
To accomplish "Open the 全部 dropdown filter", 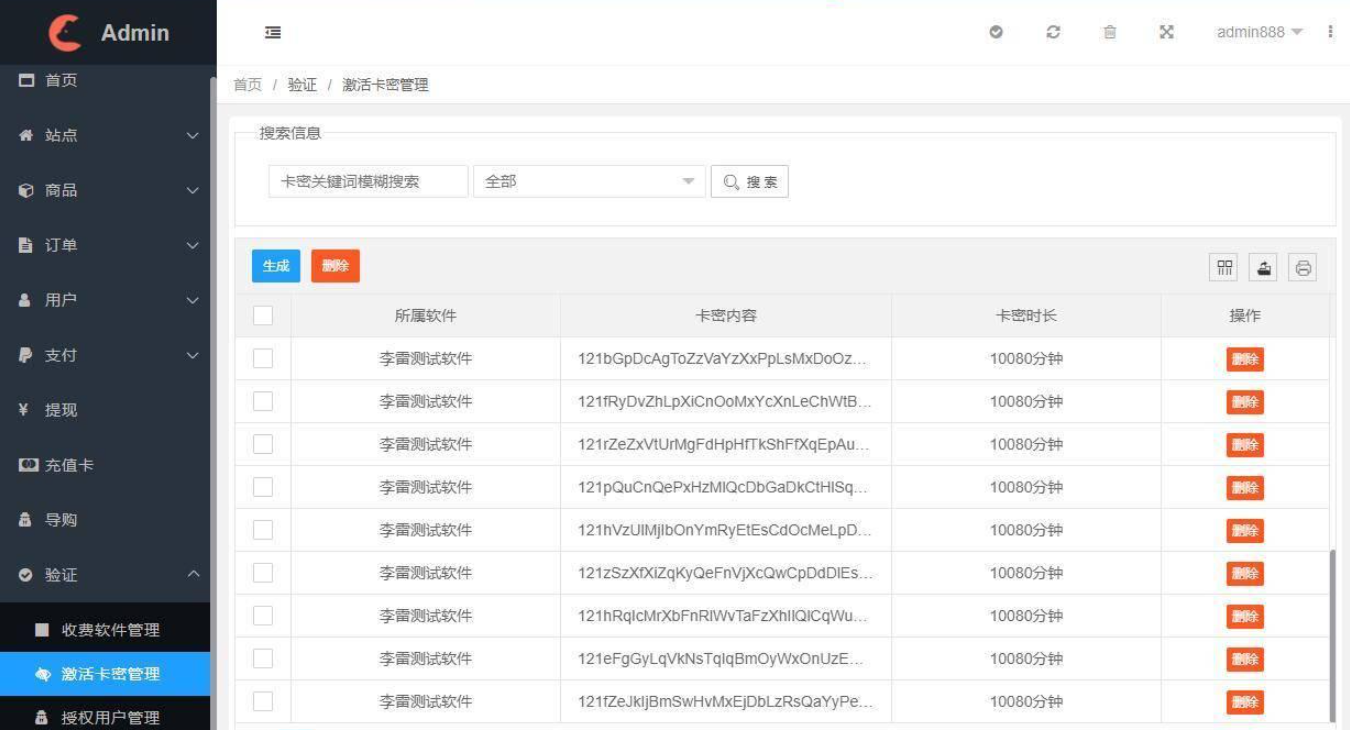I will [588, 181].
